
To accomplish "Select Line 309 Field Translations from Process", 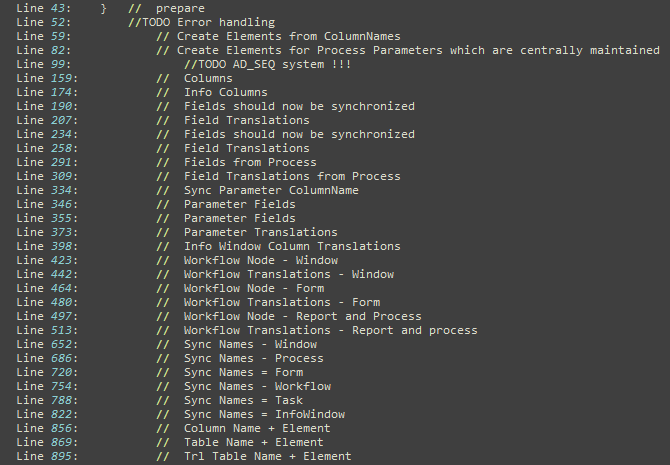I will [x=208, y=176].
